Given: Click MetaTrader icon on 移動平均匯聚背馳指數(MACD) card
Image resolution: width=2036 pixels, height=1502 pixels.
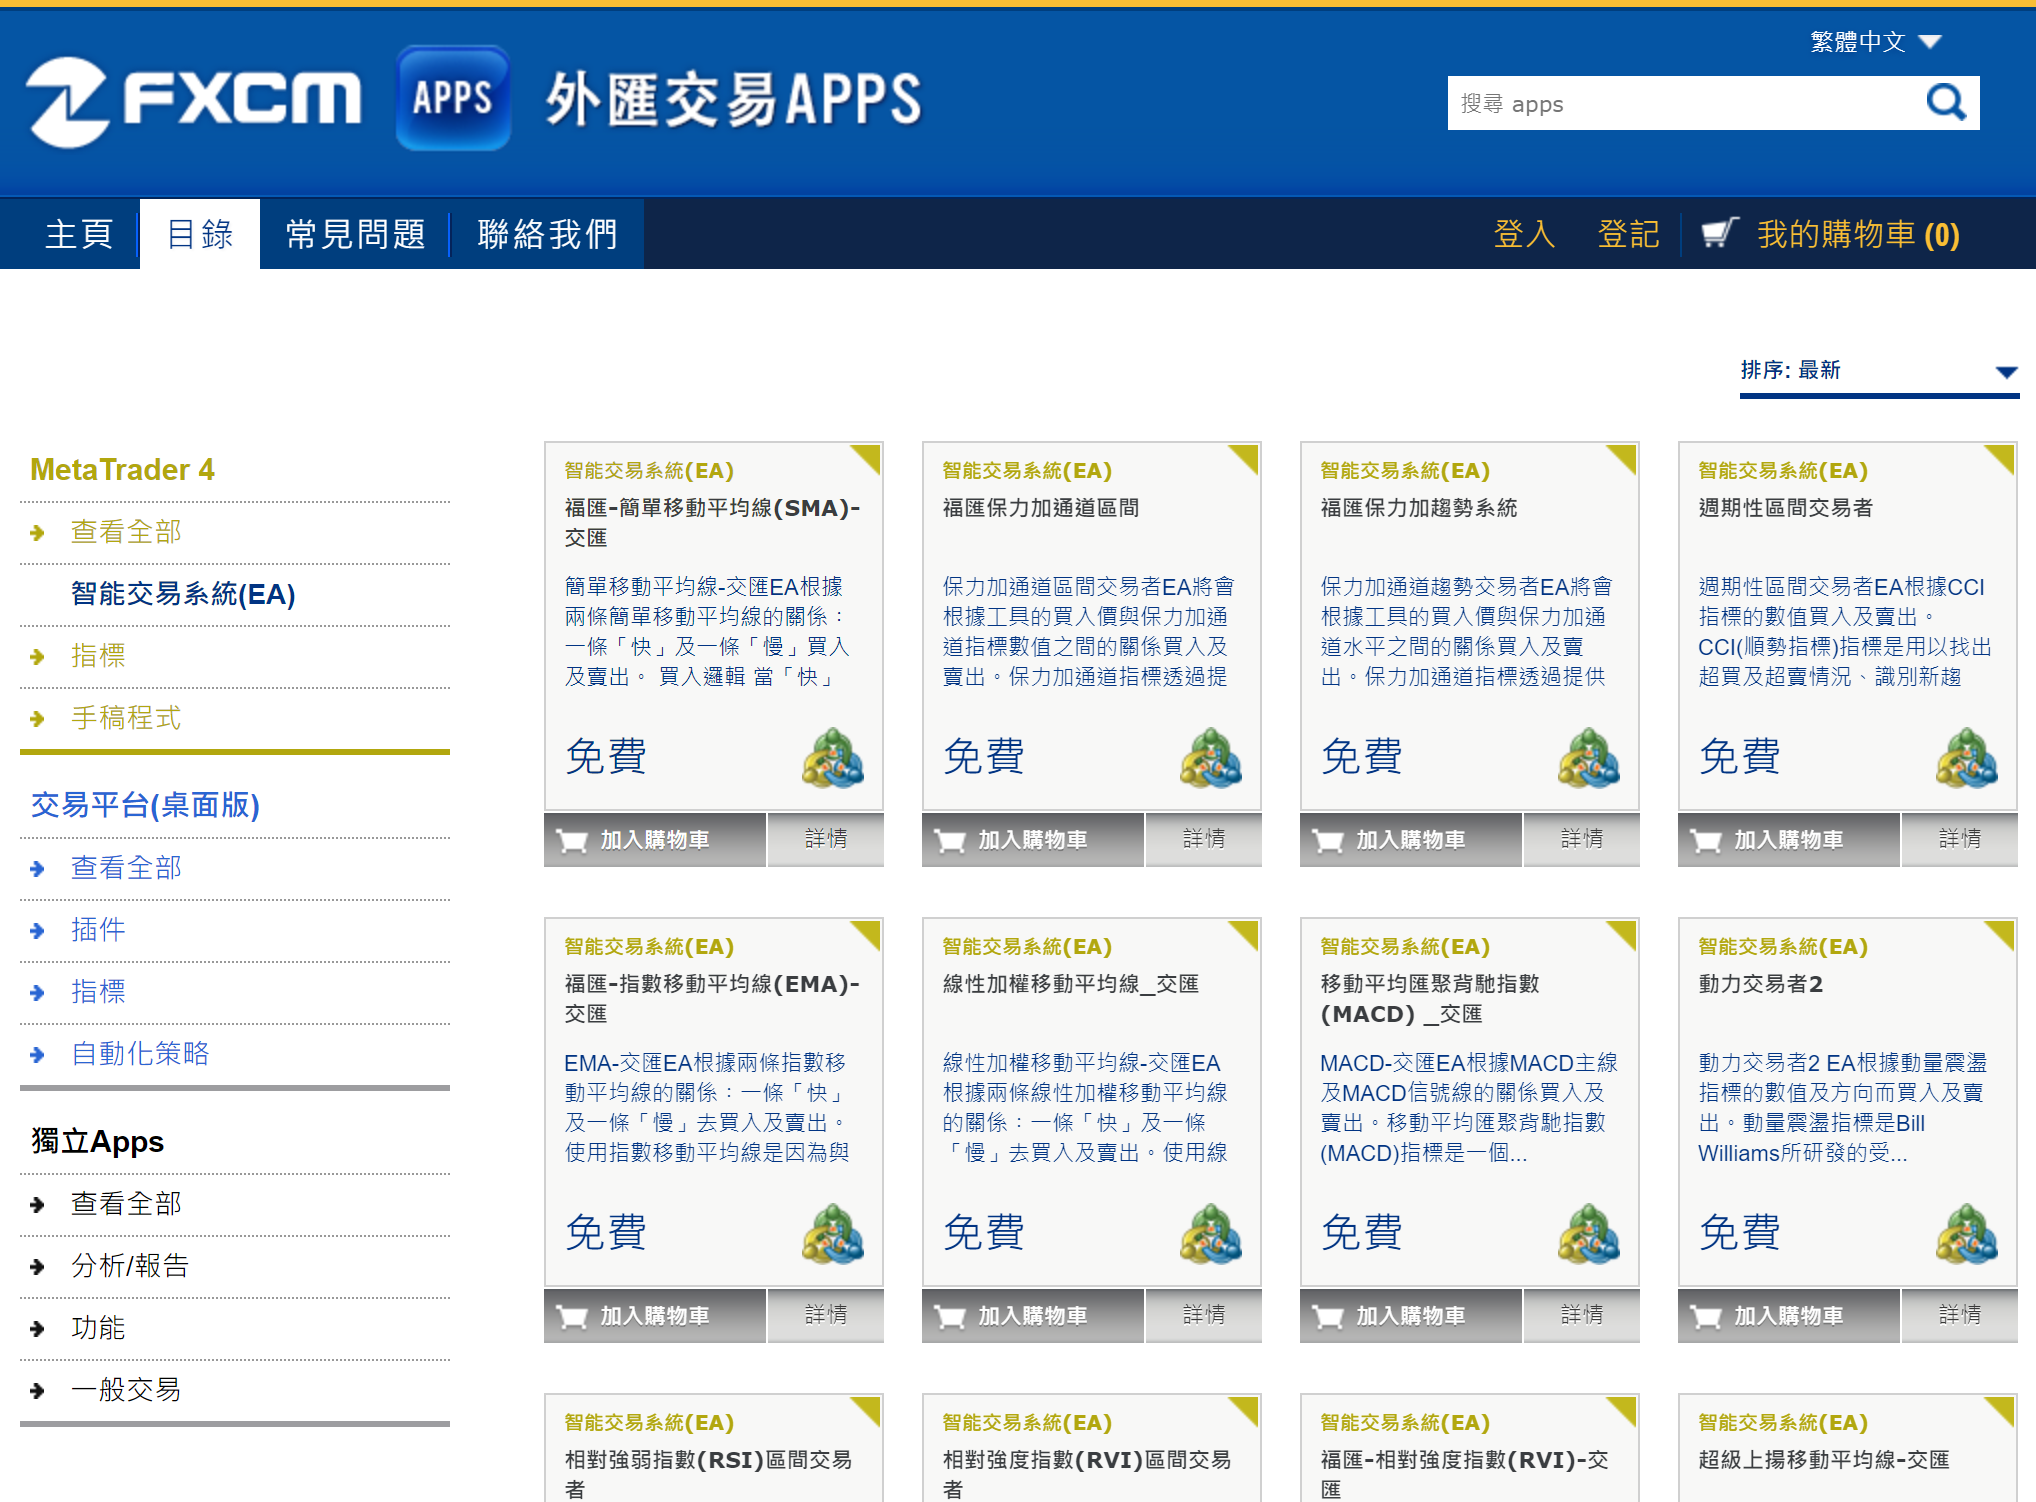Looking at the screenshot, I should [x=1589, y=1233].
